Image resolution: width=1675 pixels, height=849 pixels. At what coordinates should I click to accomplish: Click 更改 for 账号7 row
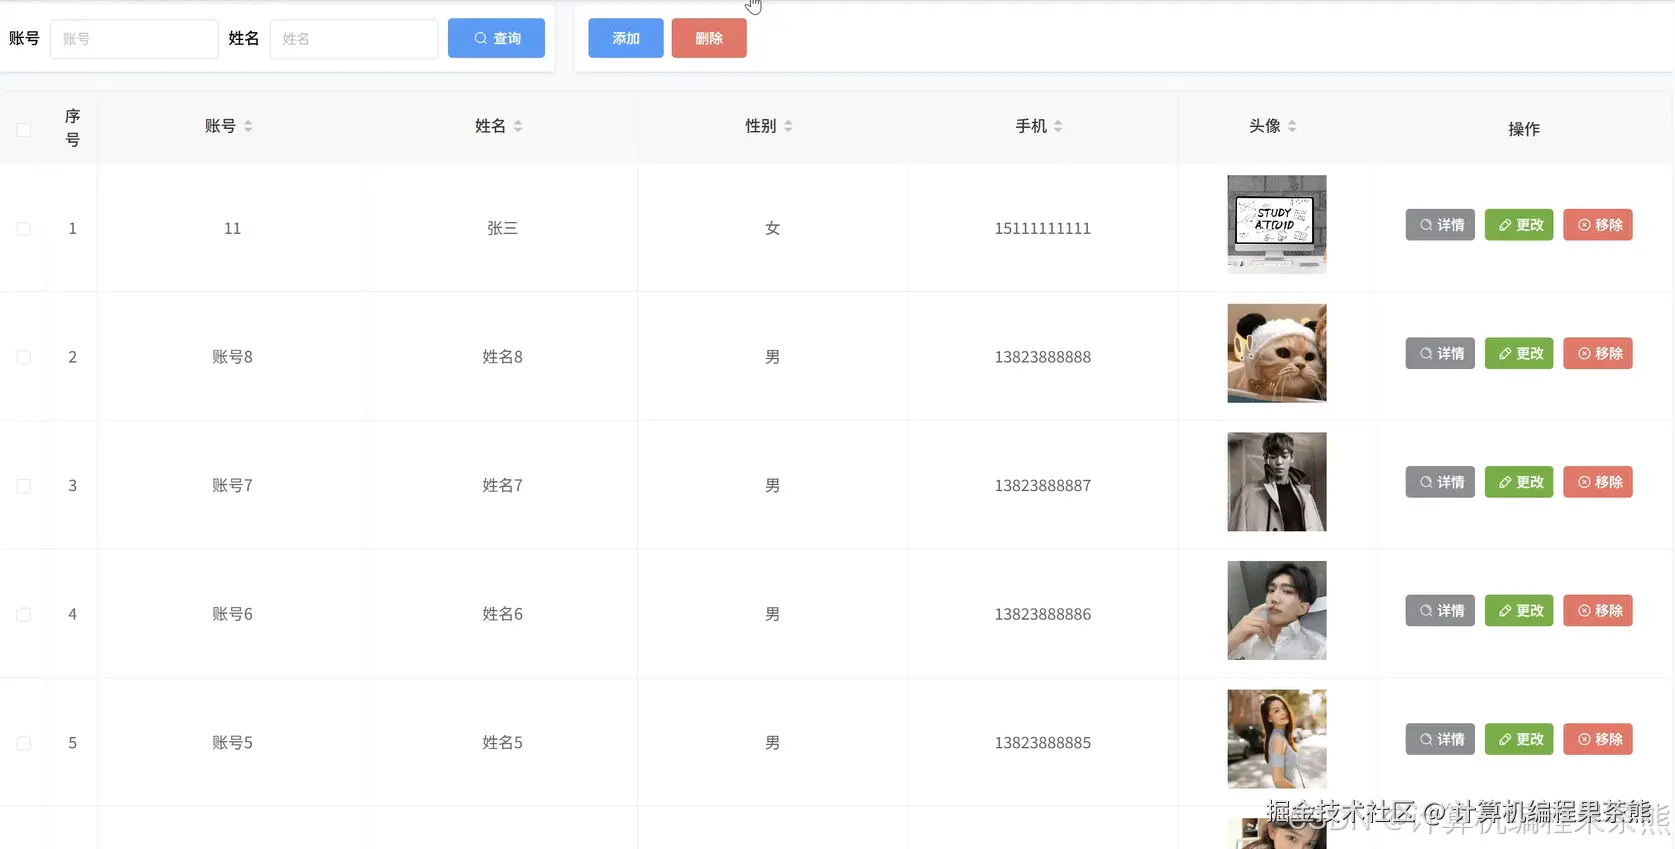click(1519, 482)
